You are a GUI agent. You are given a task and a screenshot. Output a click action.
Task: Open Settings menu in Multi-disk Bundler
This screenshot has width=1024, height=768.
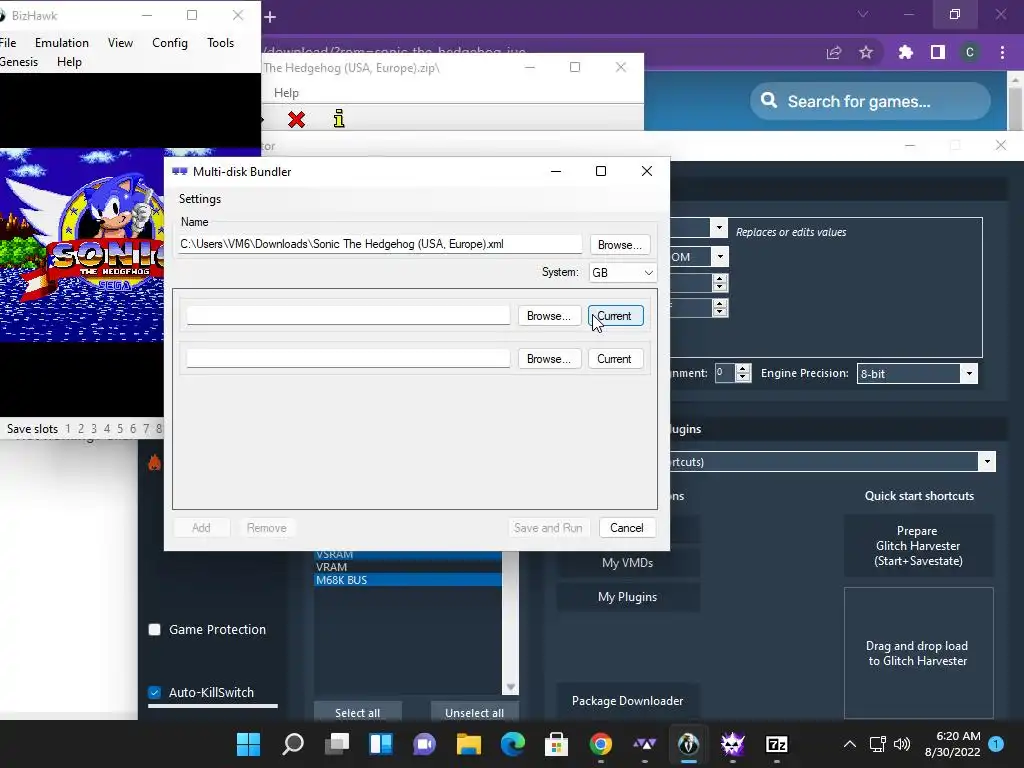200,199
